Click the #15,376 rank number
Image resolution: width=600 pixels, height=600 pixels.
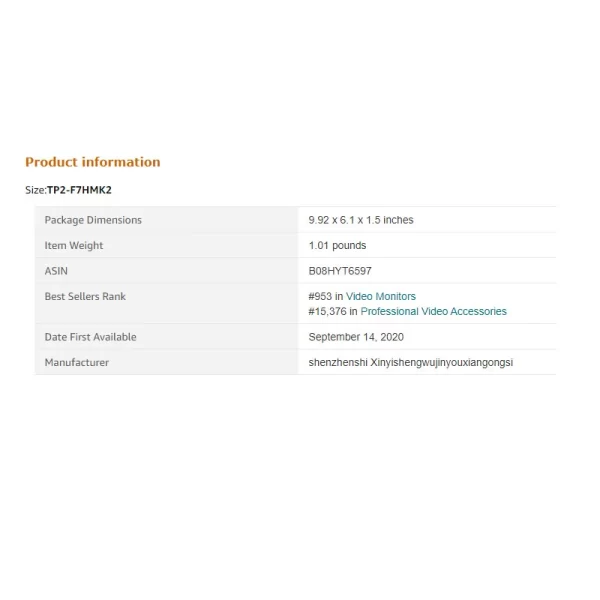(327, 312)
